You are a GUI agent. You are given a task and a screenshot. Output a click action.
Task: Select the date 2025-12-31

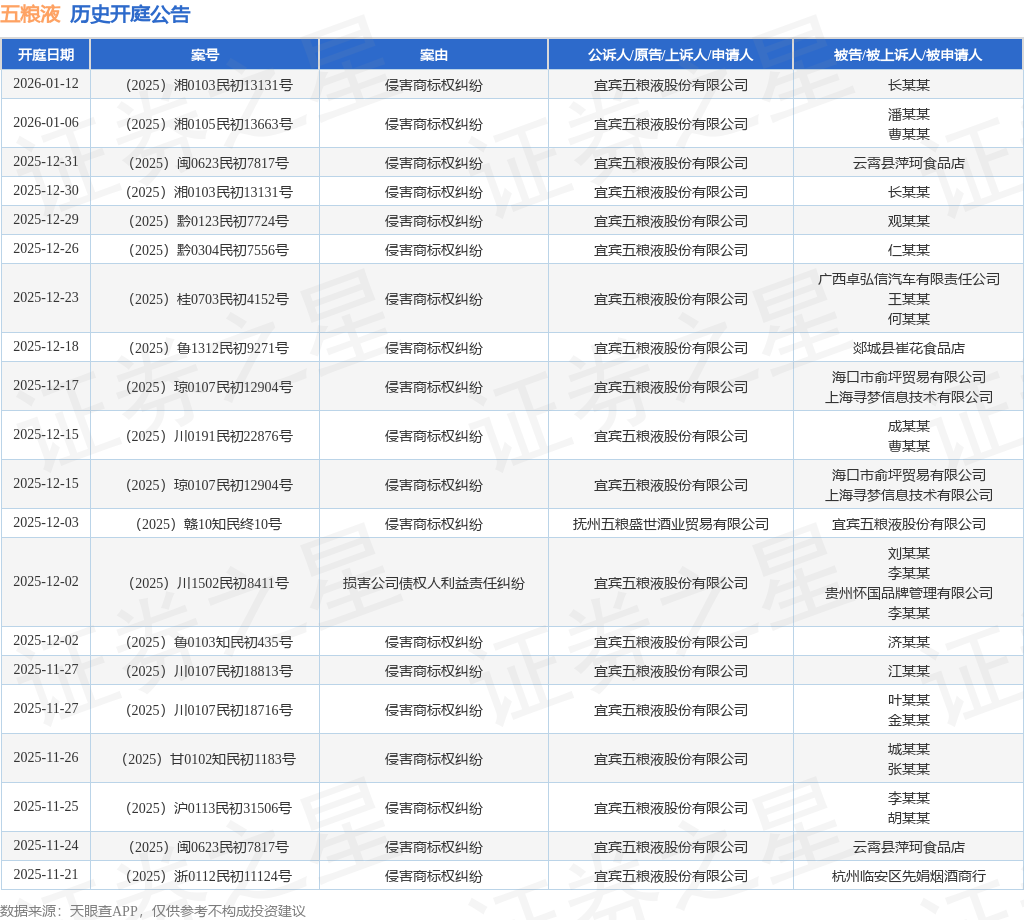pyautogui.click(x=46, y=162)
